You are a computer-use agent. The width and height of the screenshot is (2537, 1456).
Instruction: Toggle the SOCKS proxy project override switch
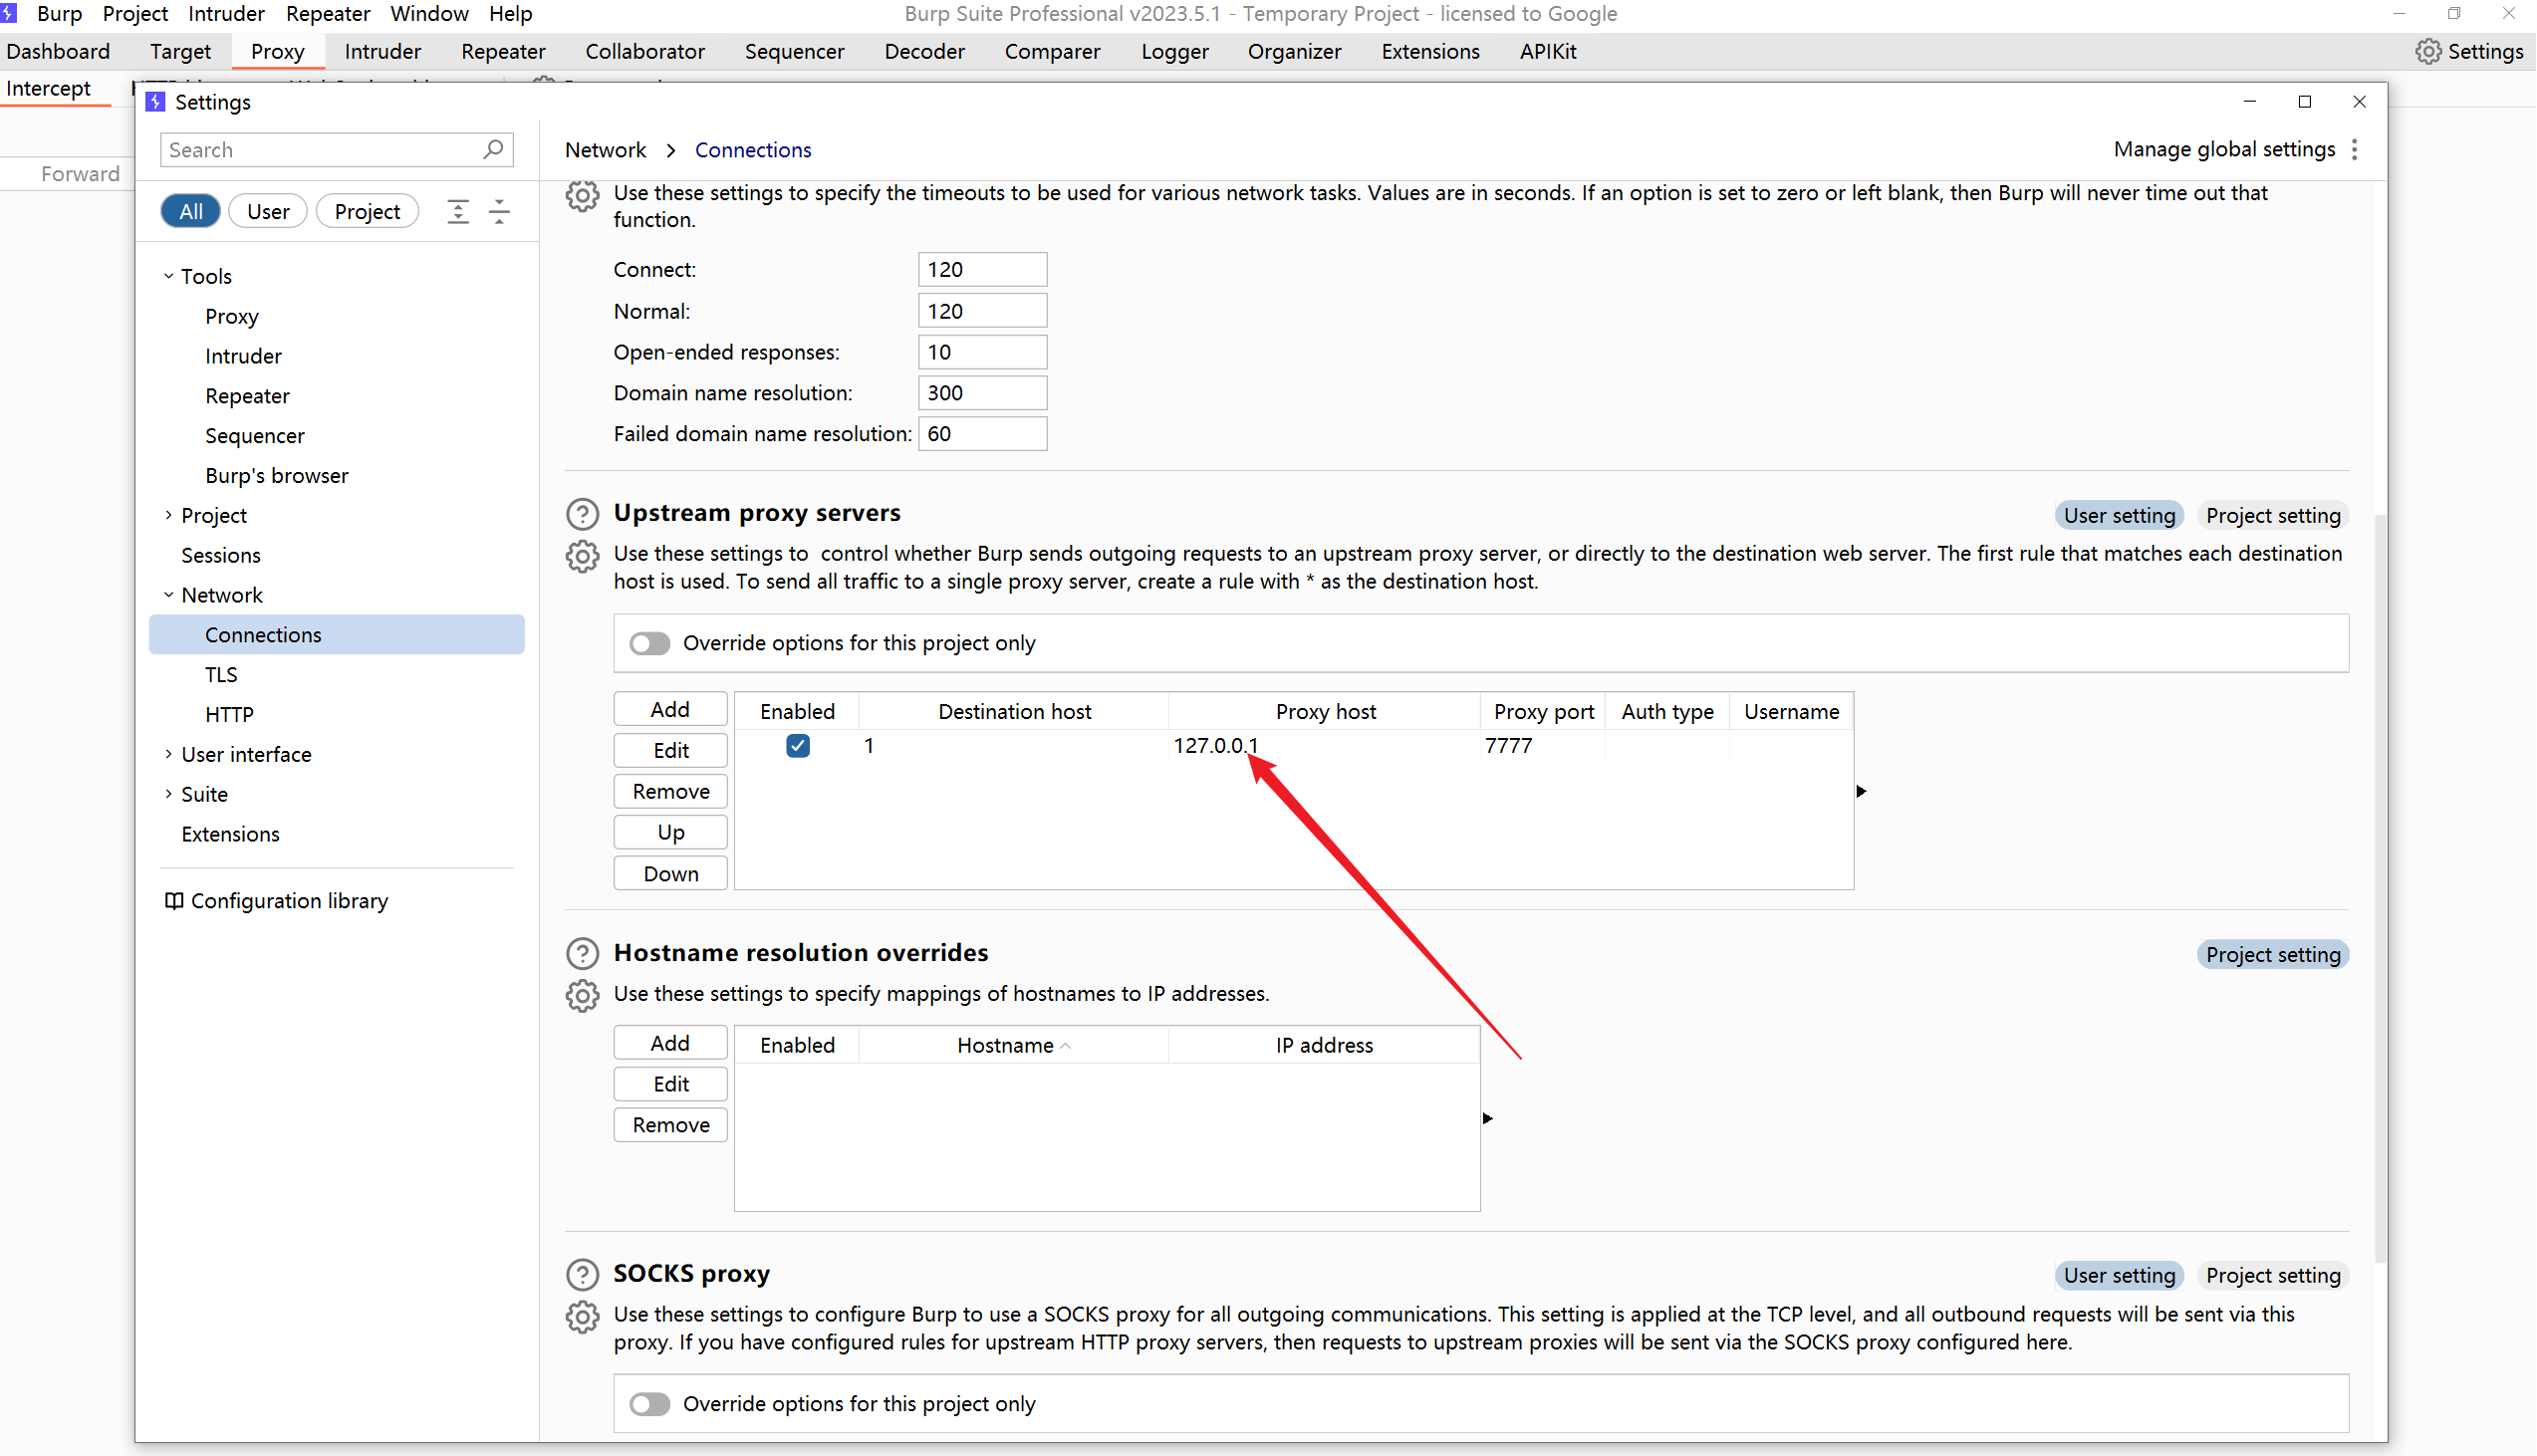click(650, 1405)
